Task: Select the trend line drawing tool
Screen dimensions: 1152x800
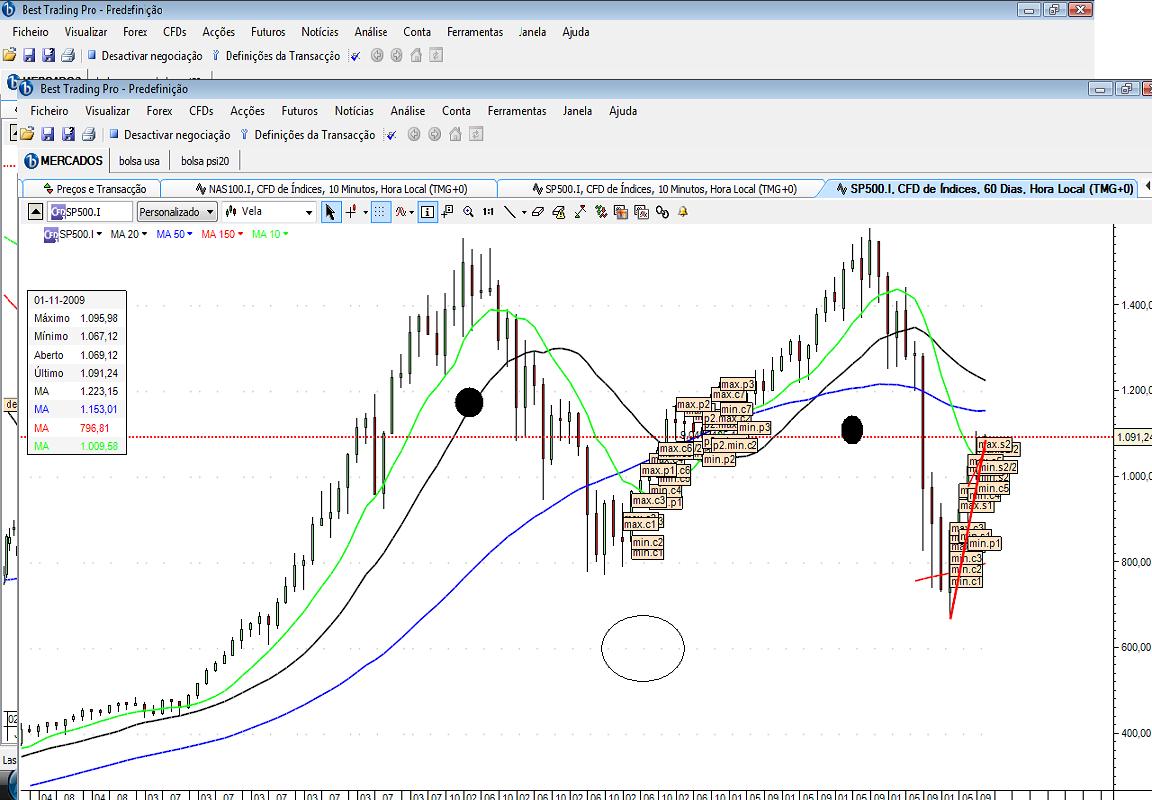Action: click(510, 212)
